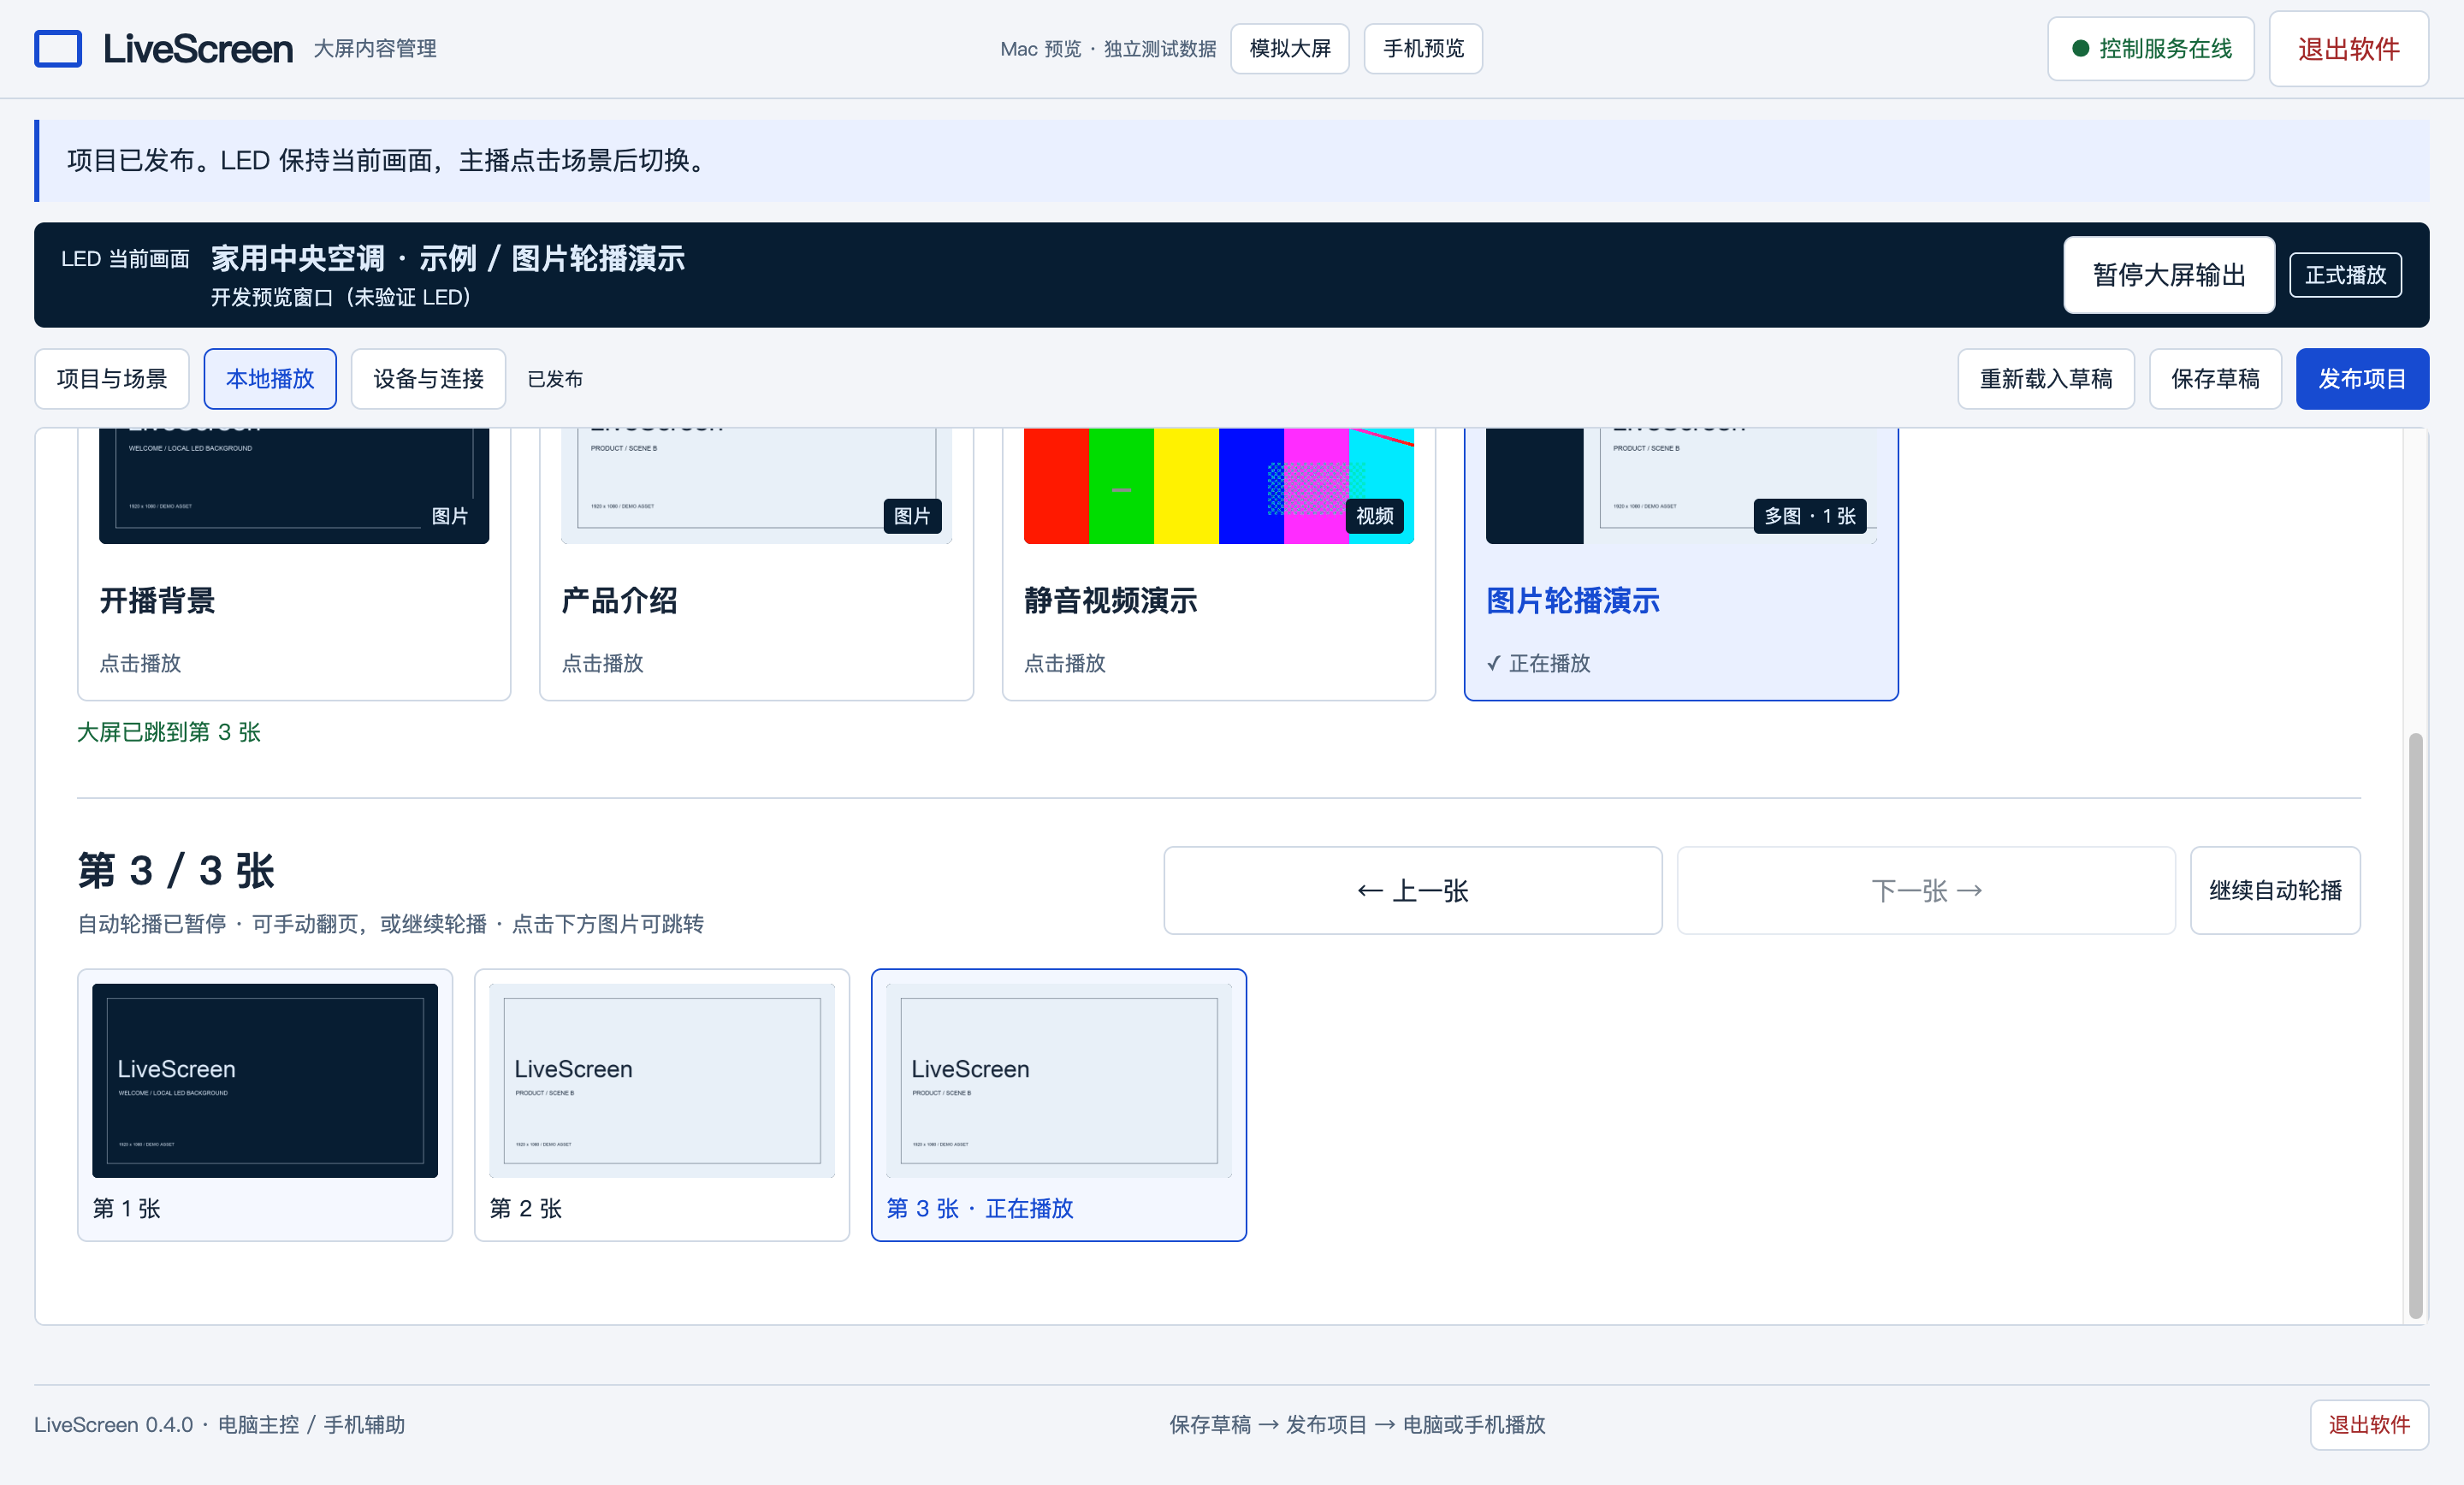
Task: Click the footer 退出软件 button
Action: coord(2368,1424)
